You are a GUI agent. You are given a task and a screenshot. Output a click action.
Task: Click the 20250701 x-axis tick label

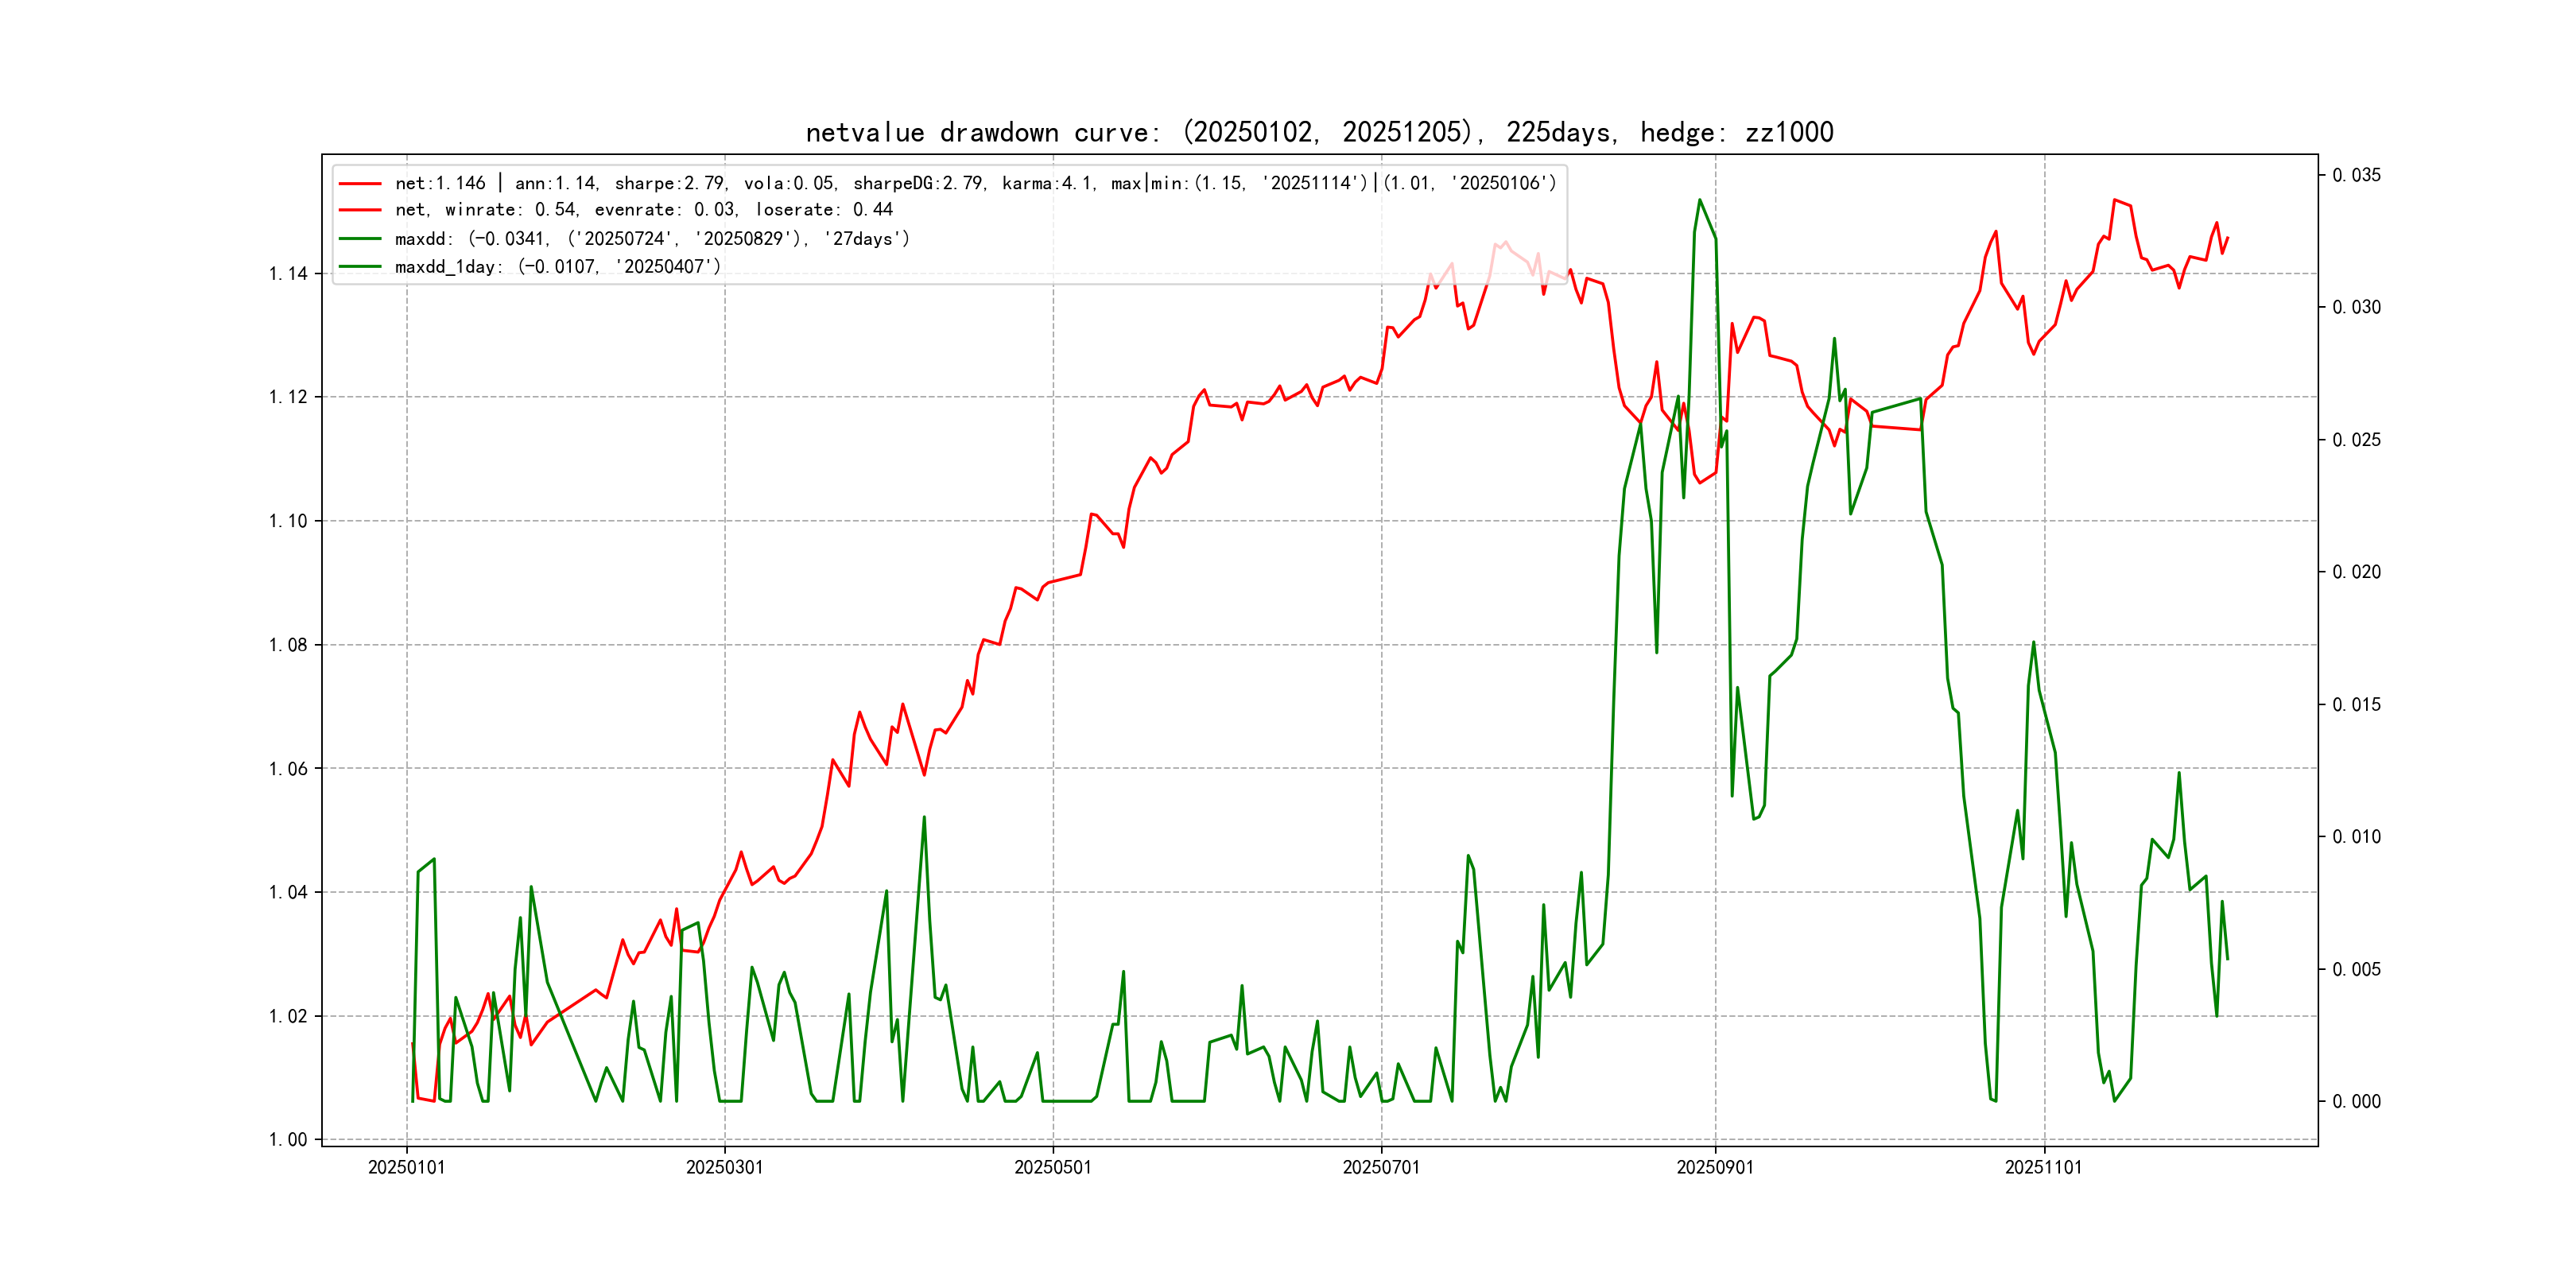[1380, 1168]
